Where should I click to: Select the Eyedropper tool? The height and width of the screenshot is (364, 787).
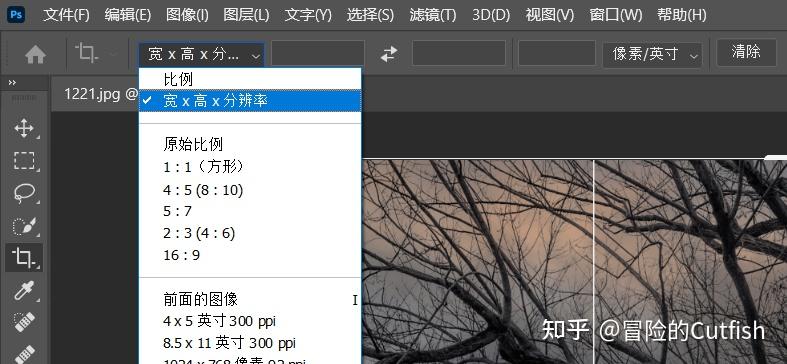24,291
